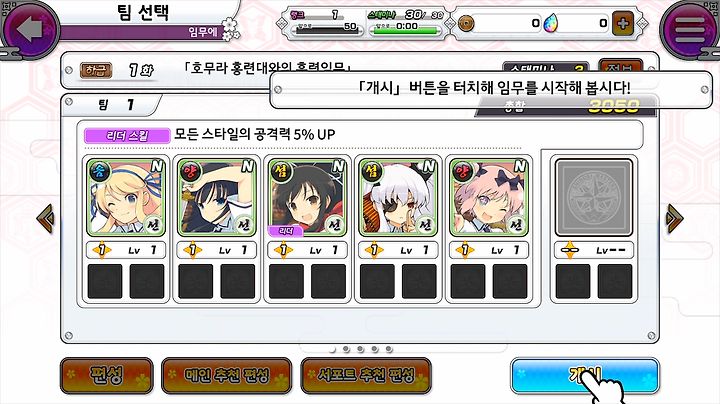Viewport: 720px width, 404px height.
Task: Tap first equipment slot under blonde character
Action: pyautogui.click(x=105, y=281)
